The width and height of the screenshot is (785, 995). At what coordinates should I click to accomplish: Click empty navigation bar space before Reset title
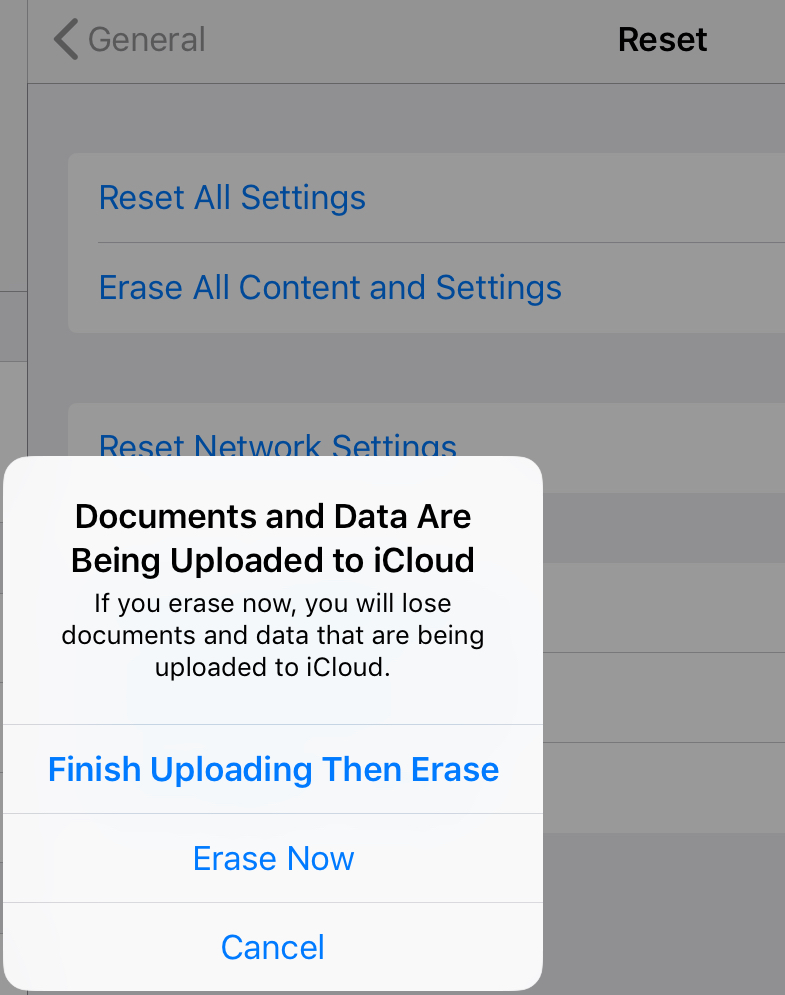tap(411, 39)
